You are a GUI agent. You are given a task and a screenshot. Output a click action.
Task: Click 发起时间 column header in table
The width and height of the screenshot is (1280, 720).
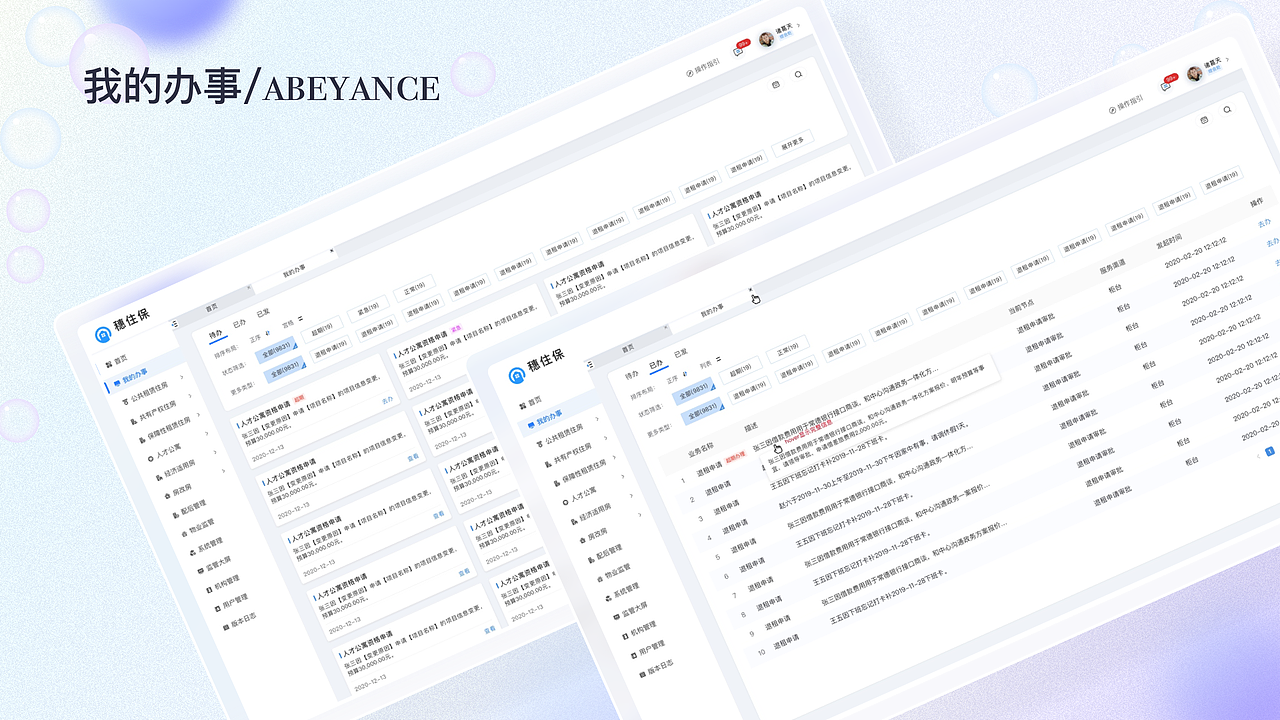1169,240
